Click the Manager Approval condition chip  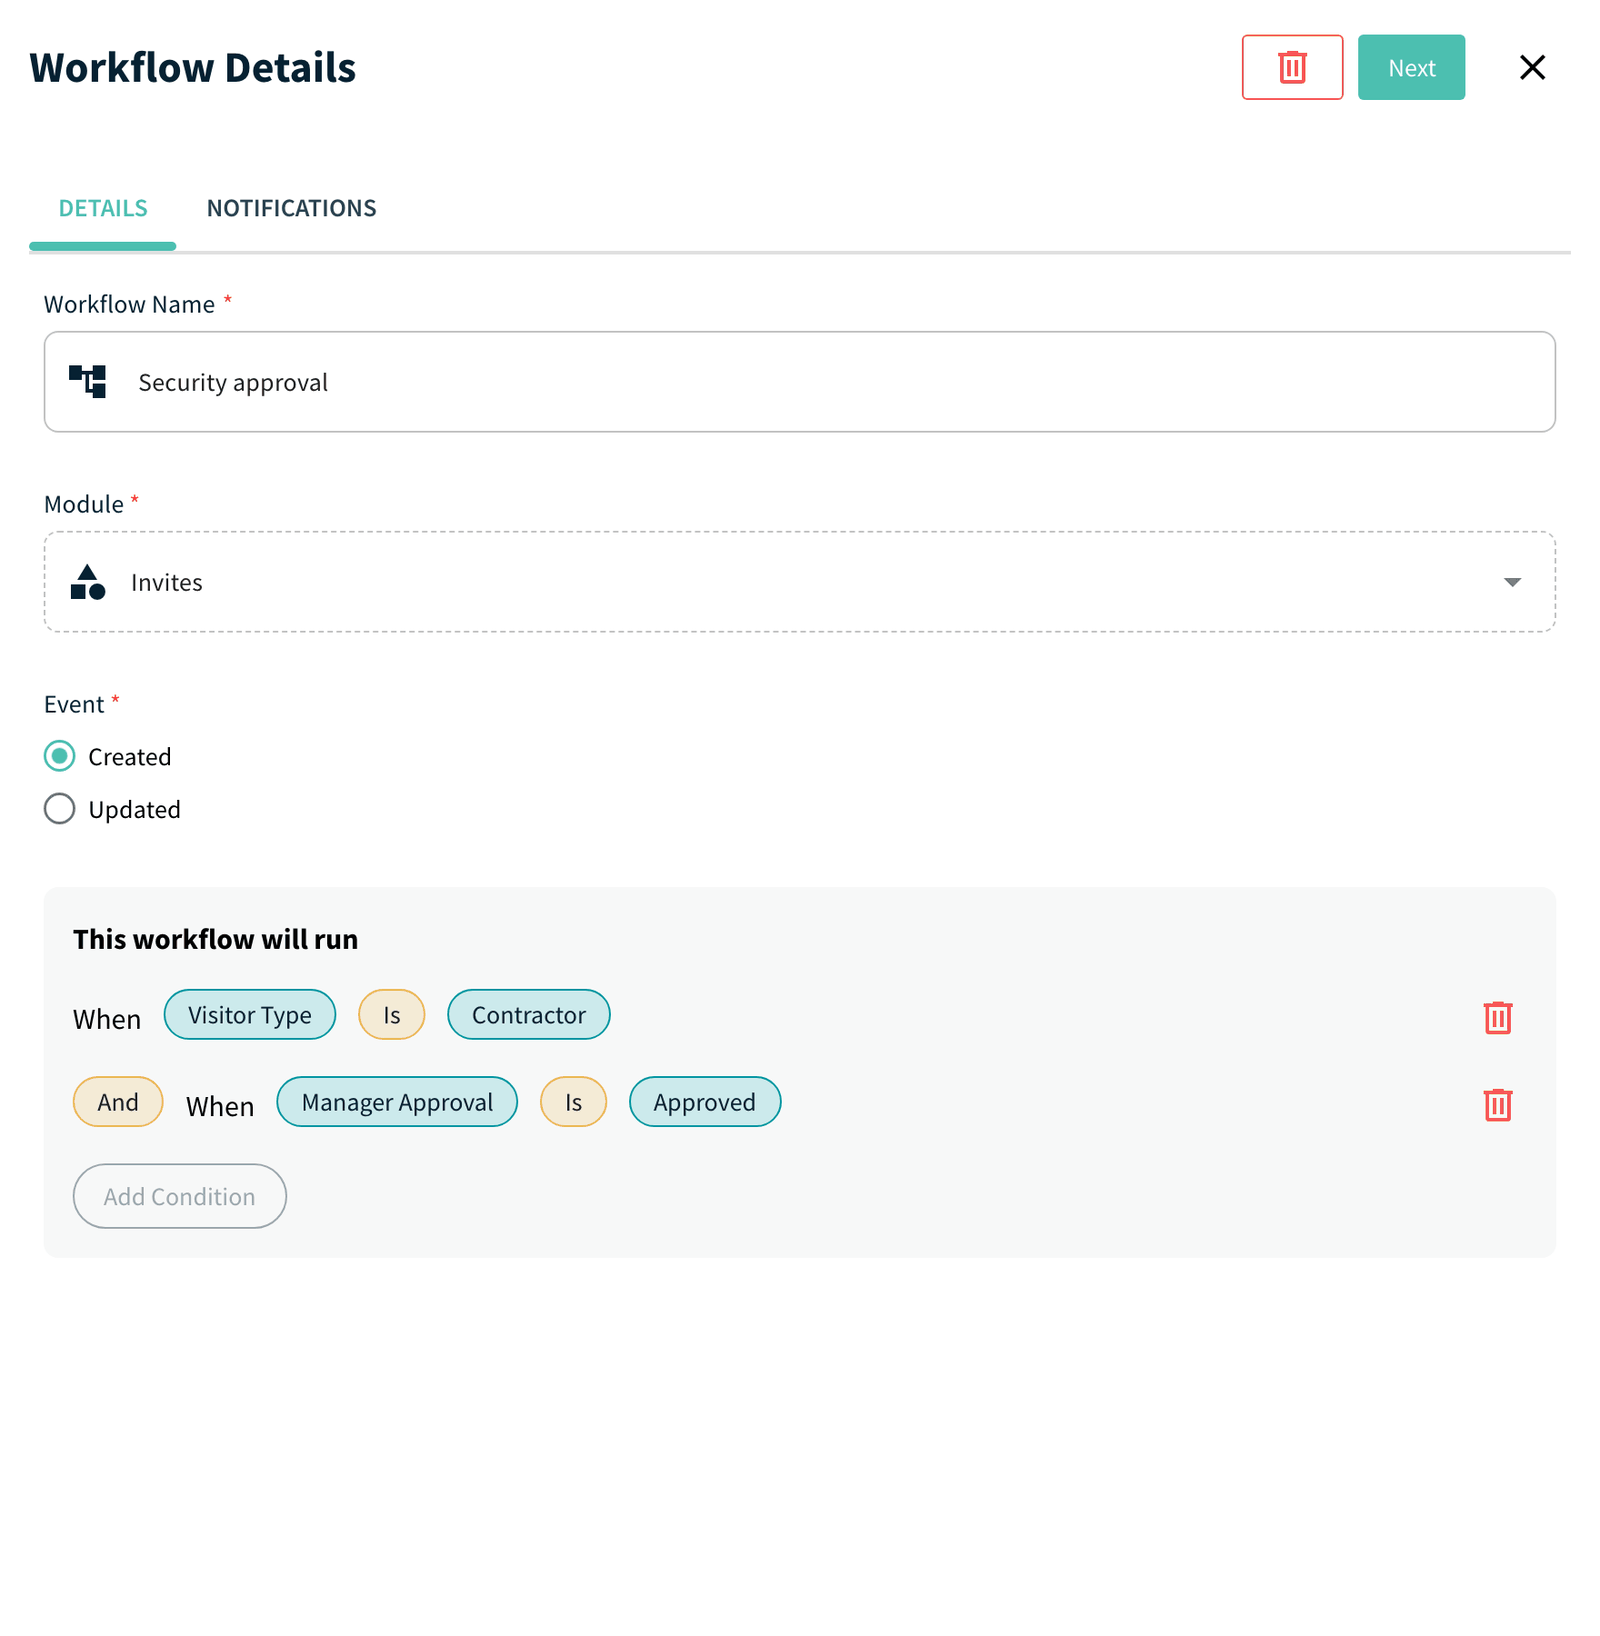point(397,1101)
